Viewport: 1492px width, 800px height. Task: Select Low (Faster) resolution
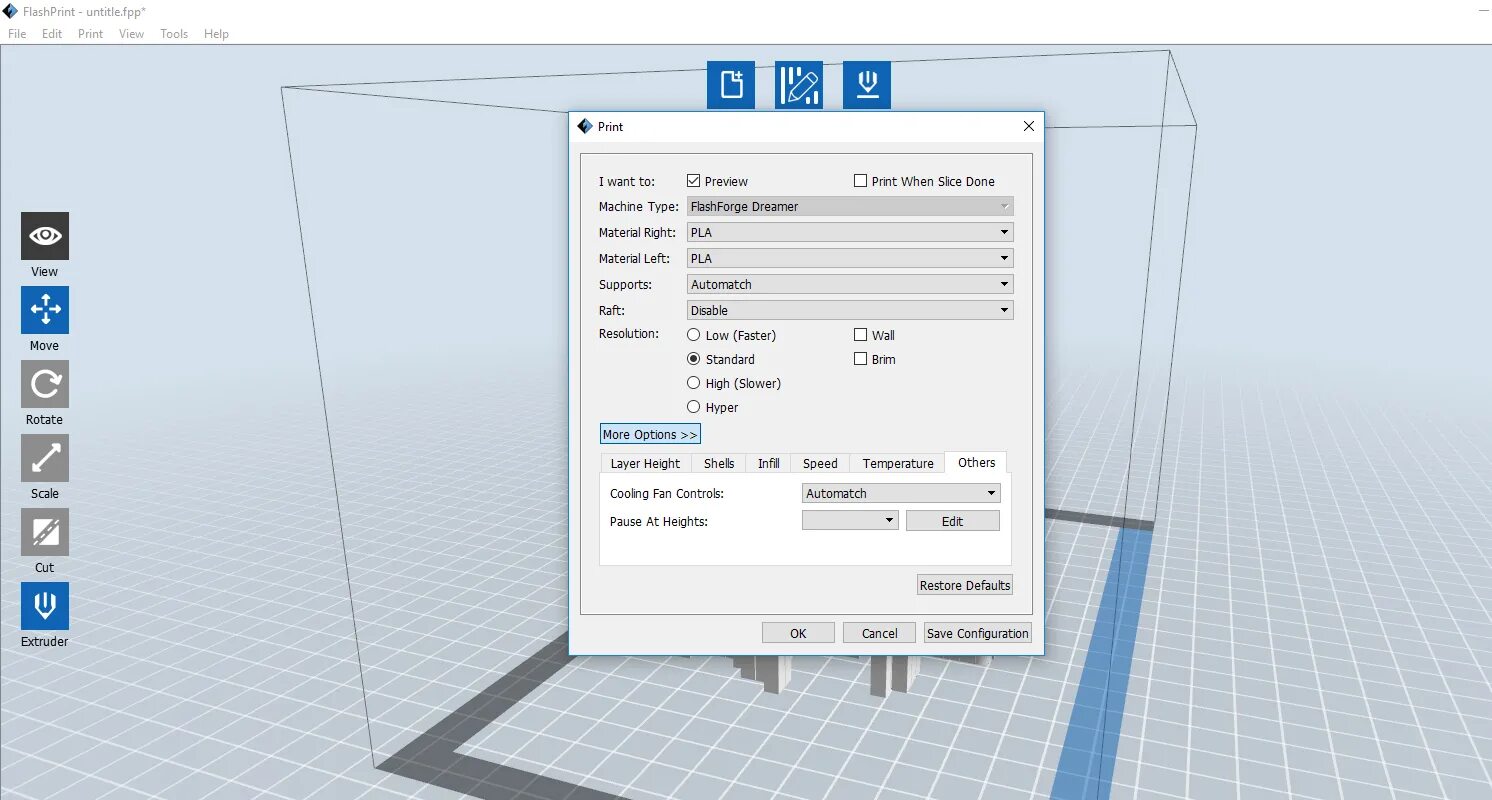coord(693,335)
